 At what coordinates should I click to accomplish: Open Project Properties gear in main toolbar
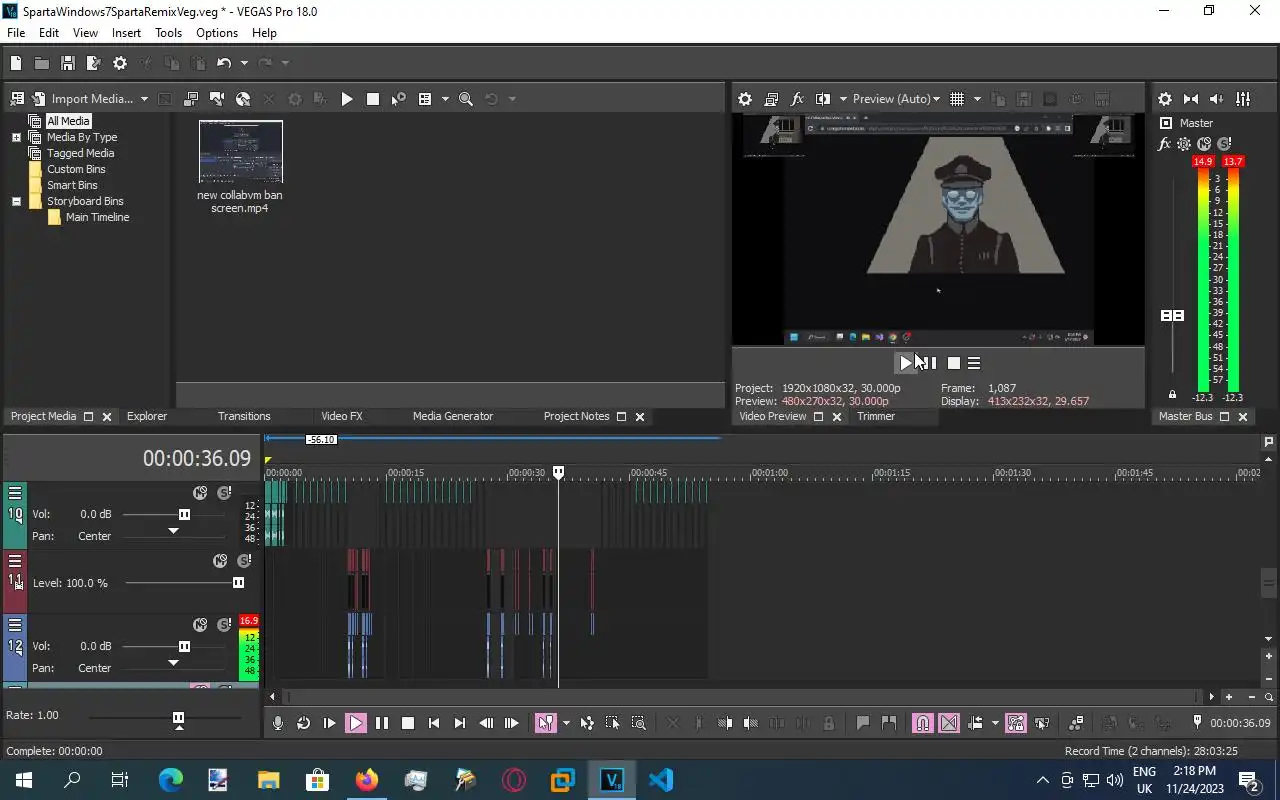120,63
